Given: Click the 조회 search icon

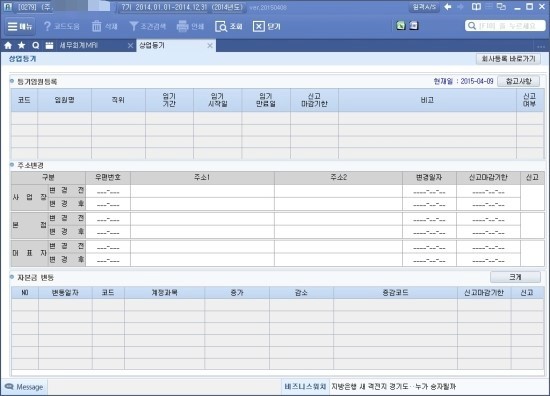Looking at the screenshot, I should [x=221, y=27].
